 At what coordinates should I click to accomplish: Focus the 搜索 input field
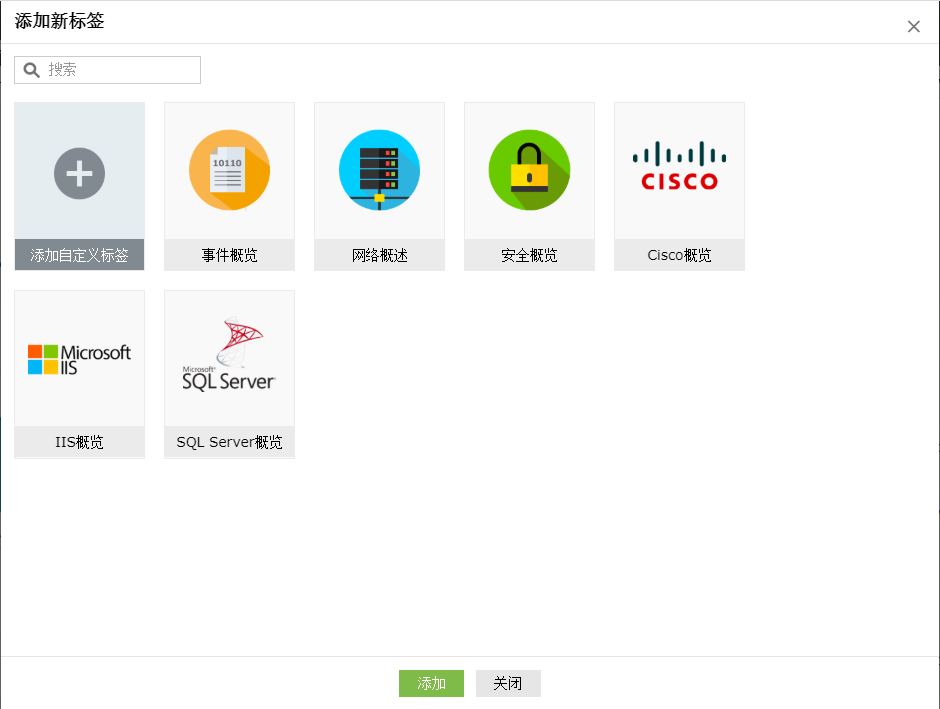pyautogui.click(x=107, y=70)
